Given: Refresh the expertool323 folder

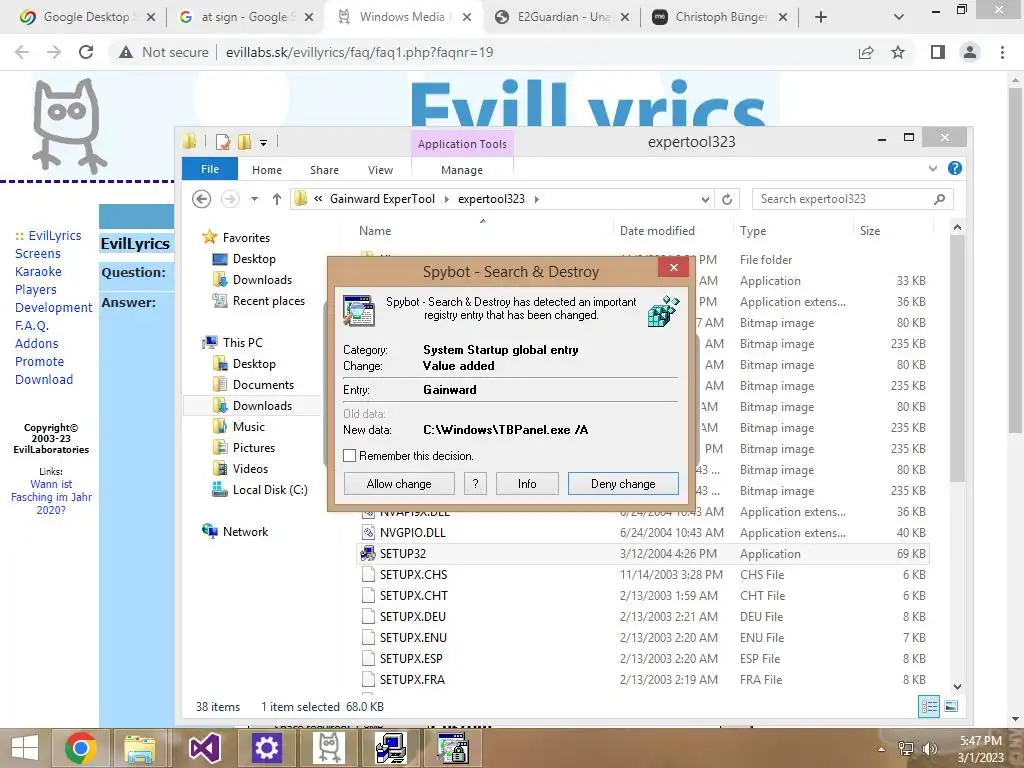Looking at the screenshot, I should click(727, 199).
